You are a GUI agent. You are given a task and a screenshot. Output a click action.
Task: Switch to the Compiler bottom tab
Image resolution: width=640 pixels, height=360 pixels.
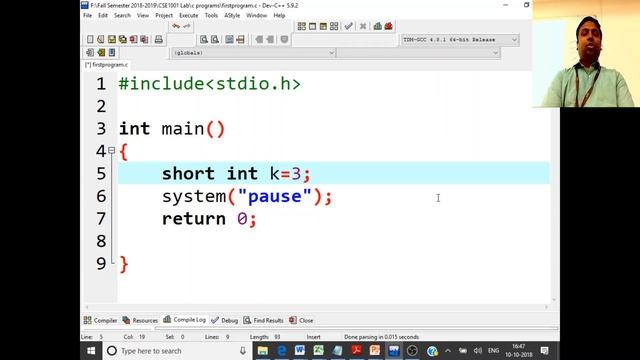point(100,320)
